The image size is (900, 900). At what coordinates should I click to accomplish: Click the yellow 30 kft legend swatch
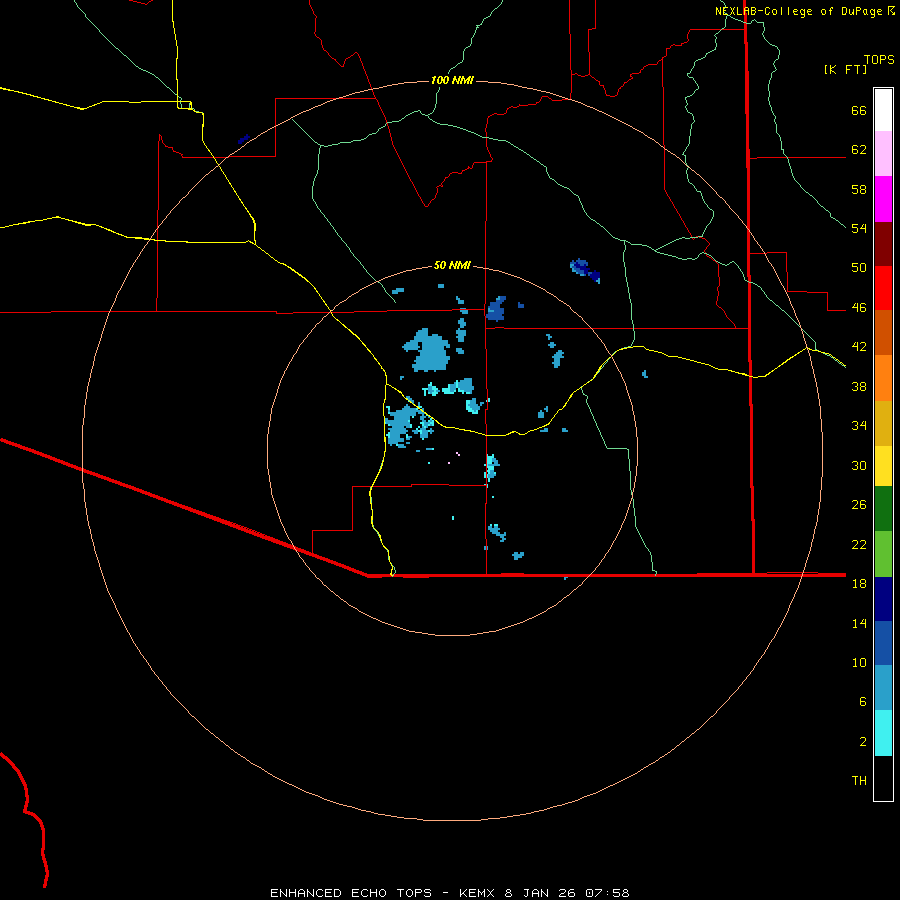[x=883, y=465]
